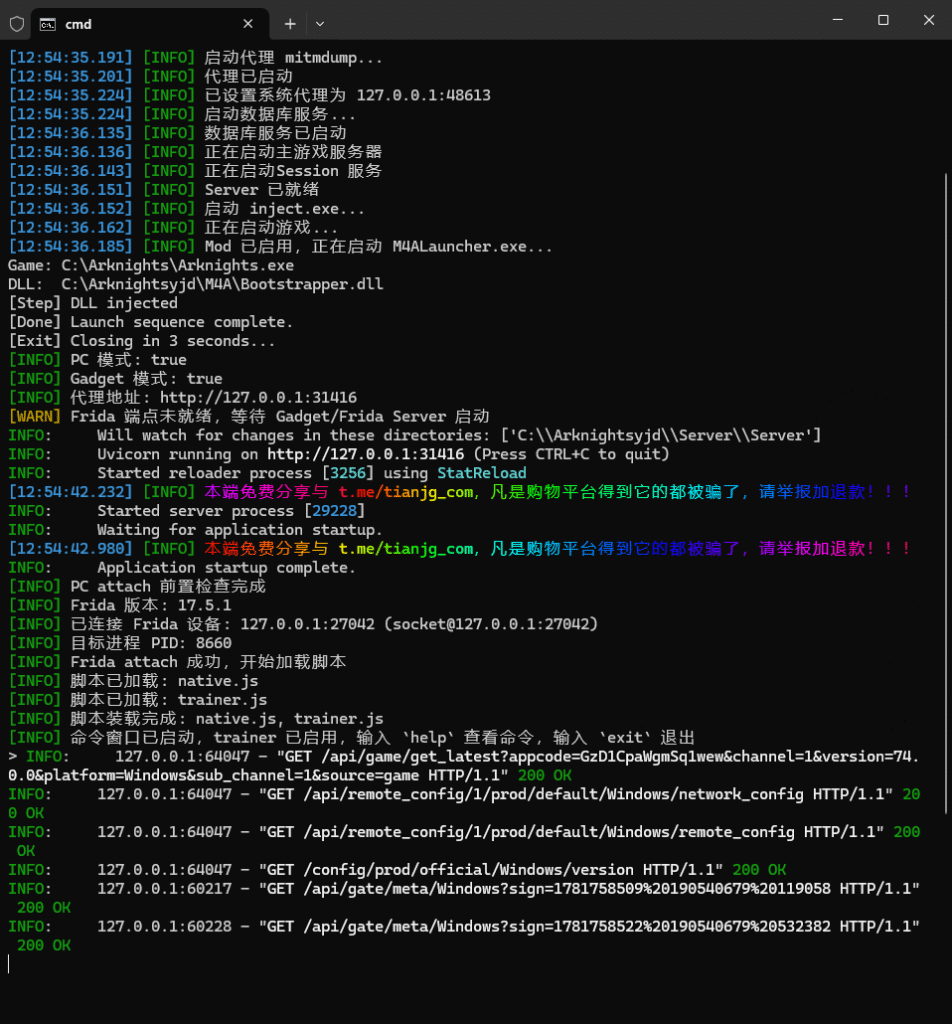Viewport: 952px width, 1024px height.
Task: Click the server process id "[29228]"
Action: click(x=334, y=511)
